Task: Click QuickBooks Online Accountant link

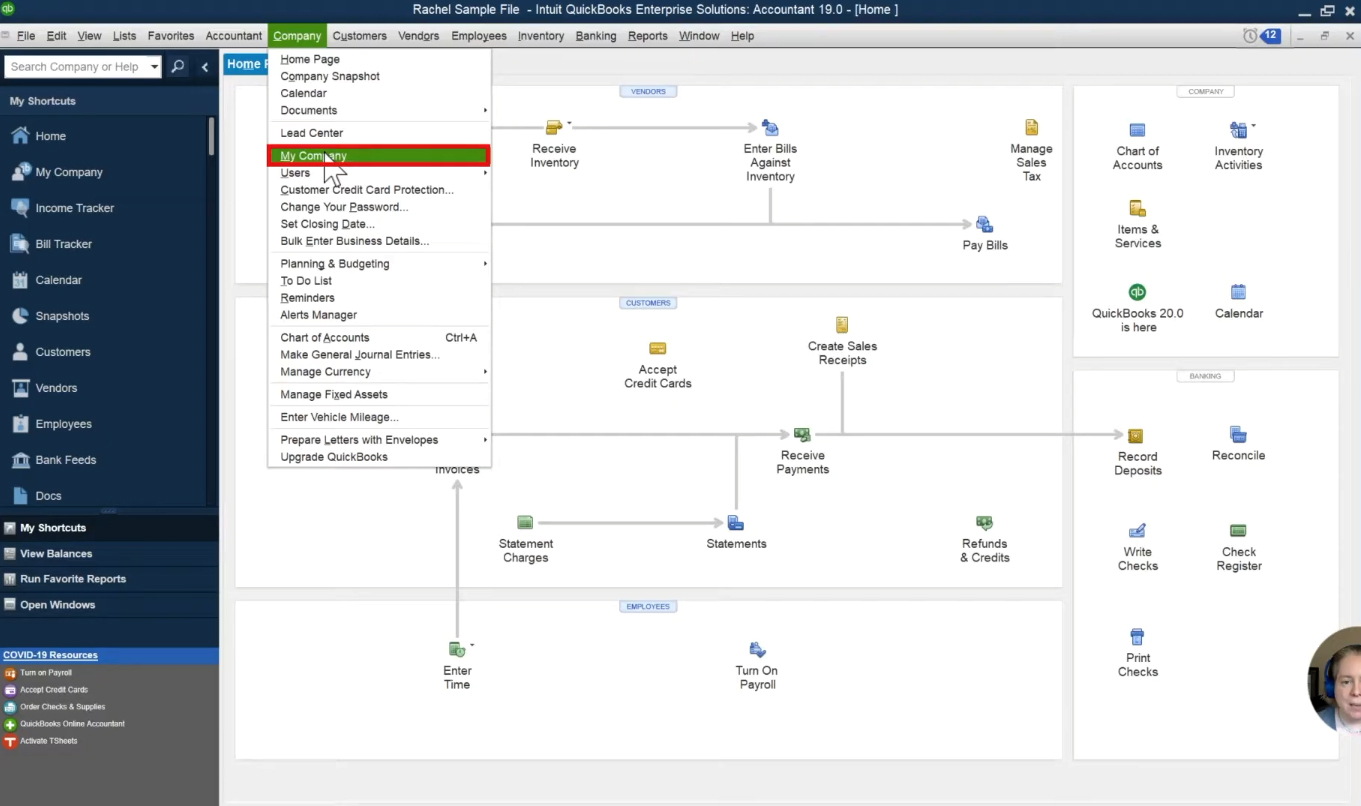Action: pyautogui.click(x=72, y=724)
